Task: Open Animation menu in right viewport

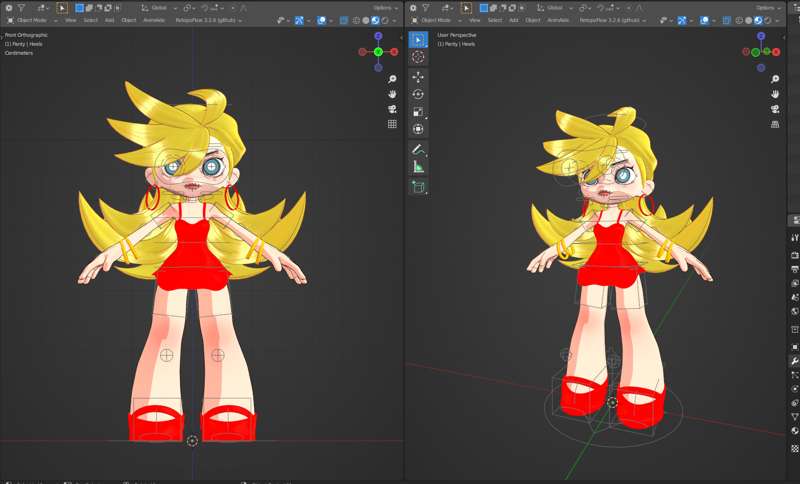Action: (x=558, y=20)
